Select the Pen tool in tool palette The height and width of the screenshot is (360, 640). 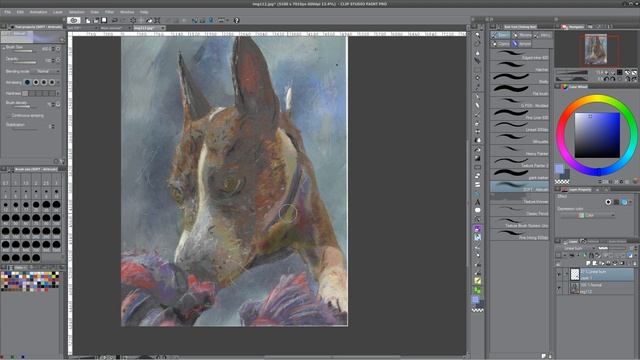[478, 97]
